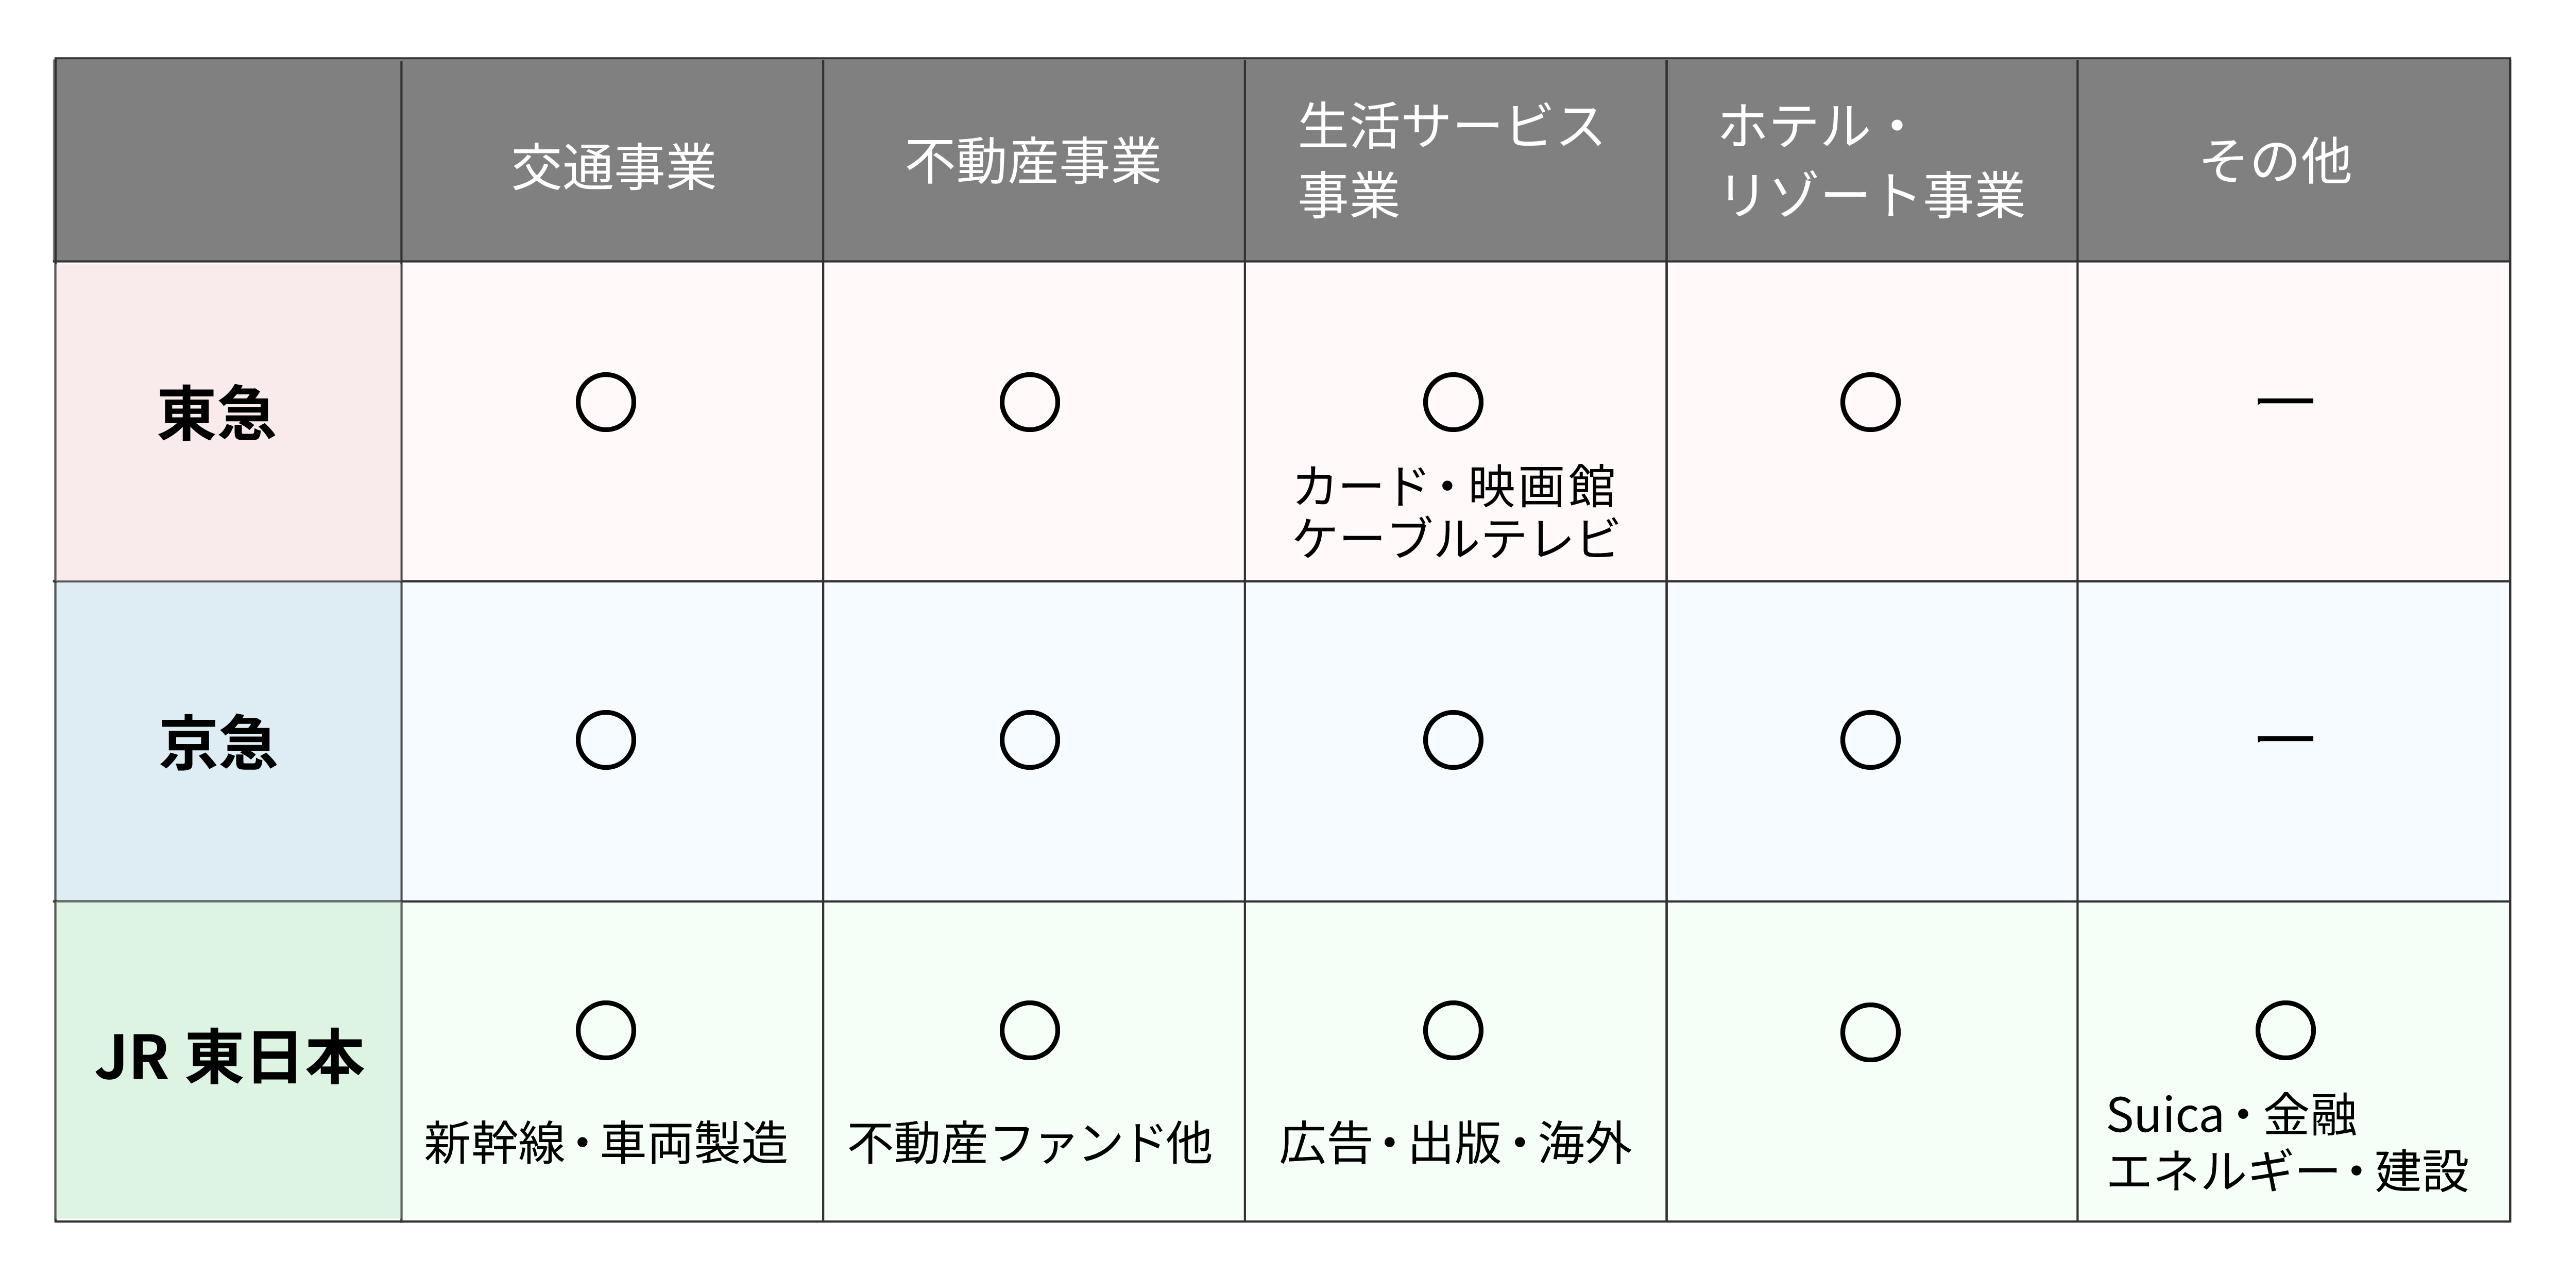
Task: Click the JR 東日本 row label
Action: (x=229, y=1058)
